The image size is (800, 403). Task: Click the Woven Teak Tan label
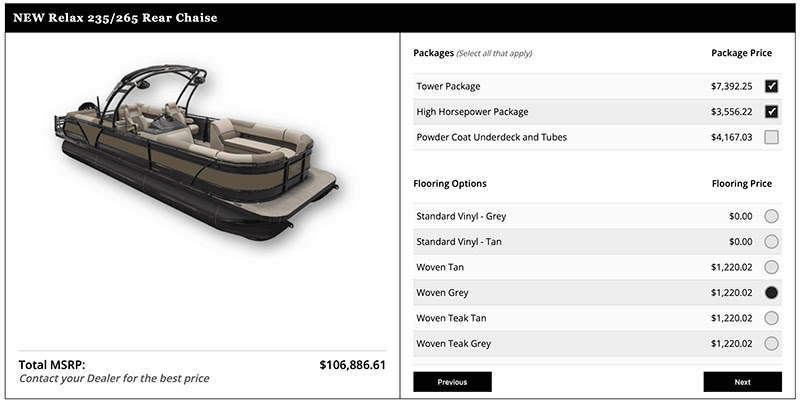pyautogui.click(x=454, y=318)
